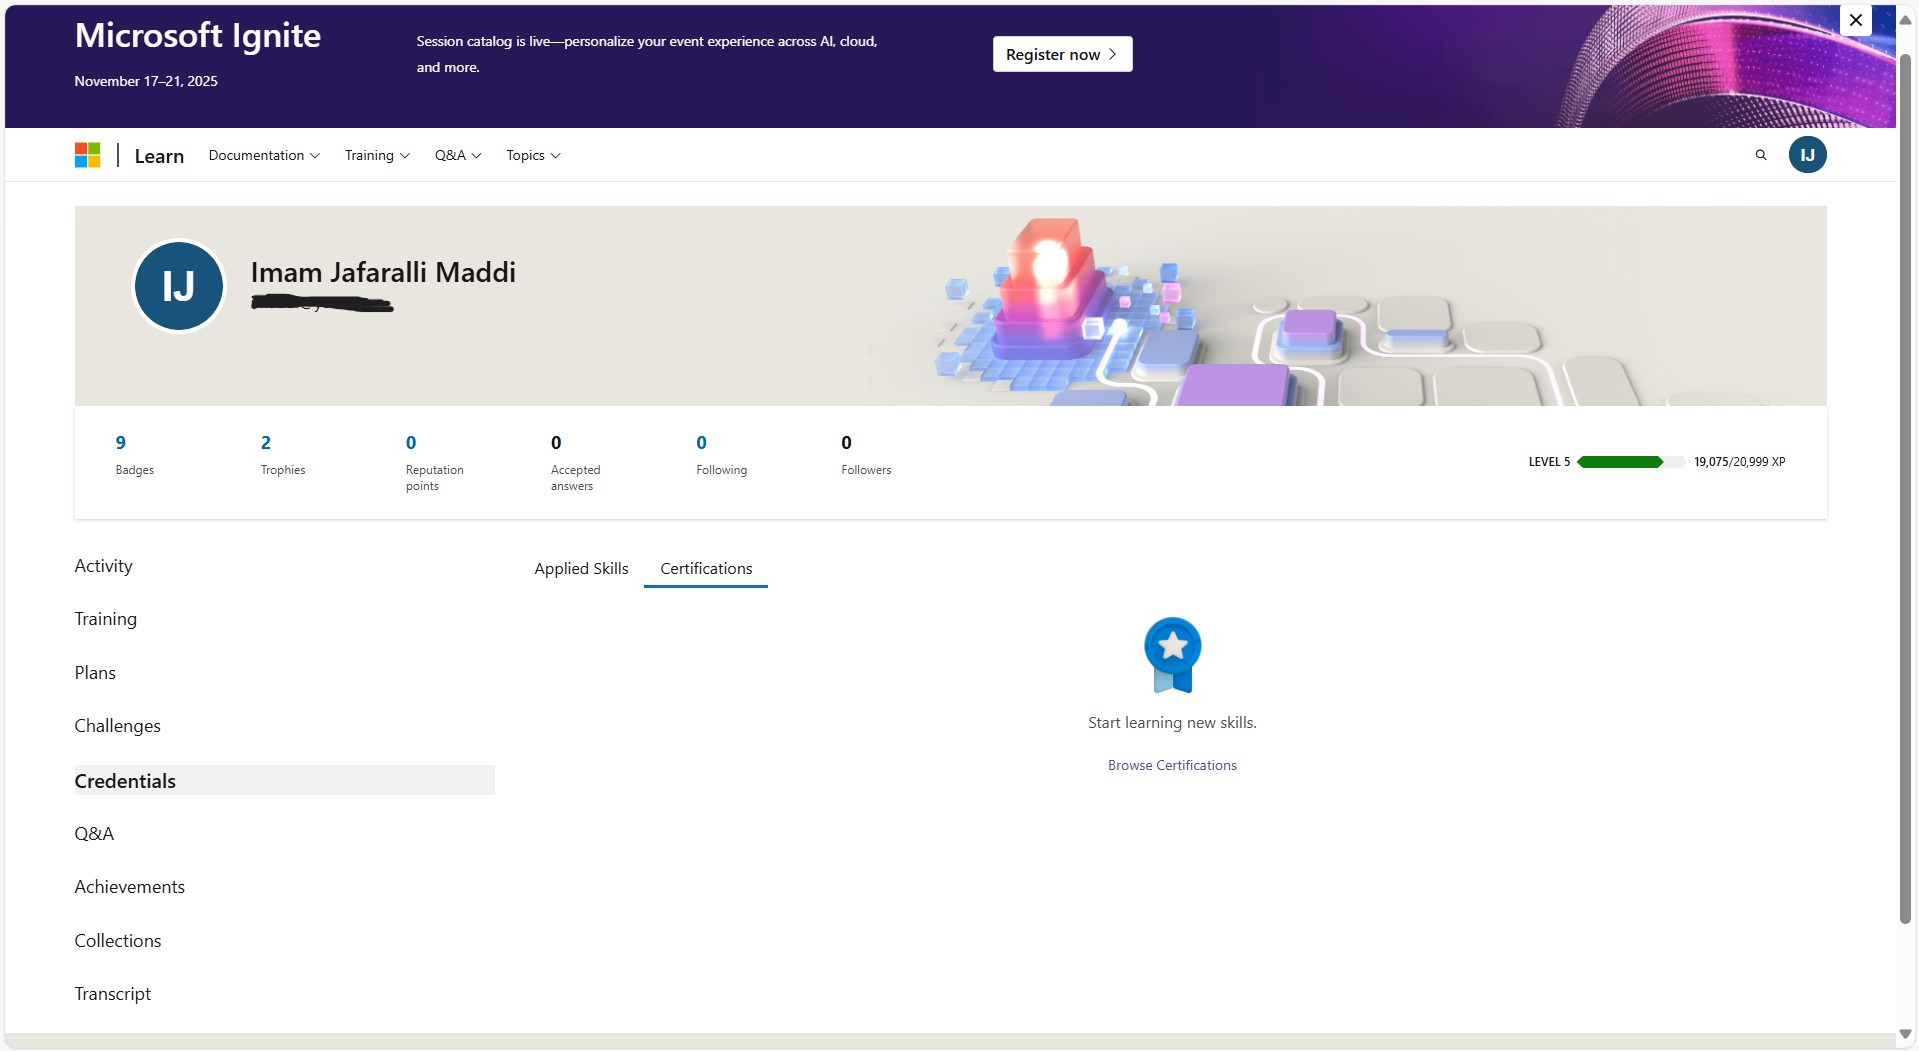The height and width of the screenshot is (1051, 1919).
Task: Expand the Documentation dropdown
Action: [x=264, y=155]
